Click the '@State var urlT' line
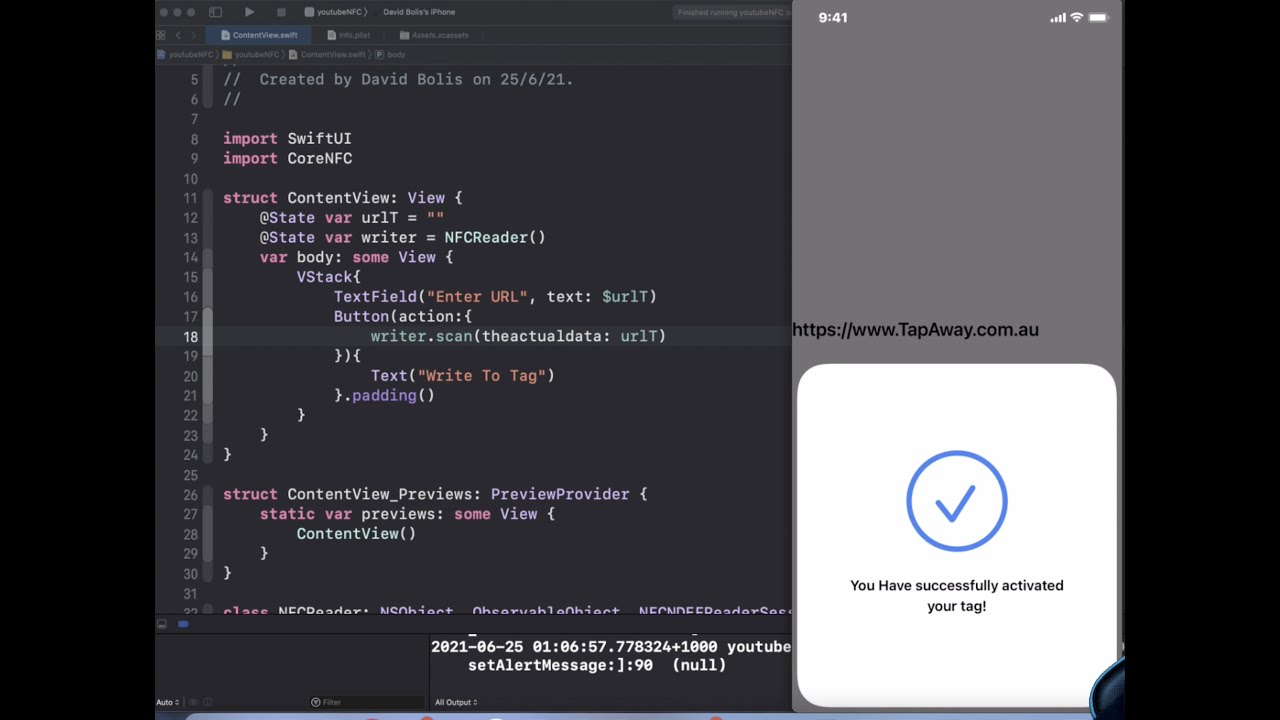1280x720 pixels. coord(352,218)
